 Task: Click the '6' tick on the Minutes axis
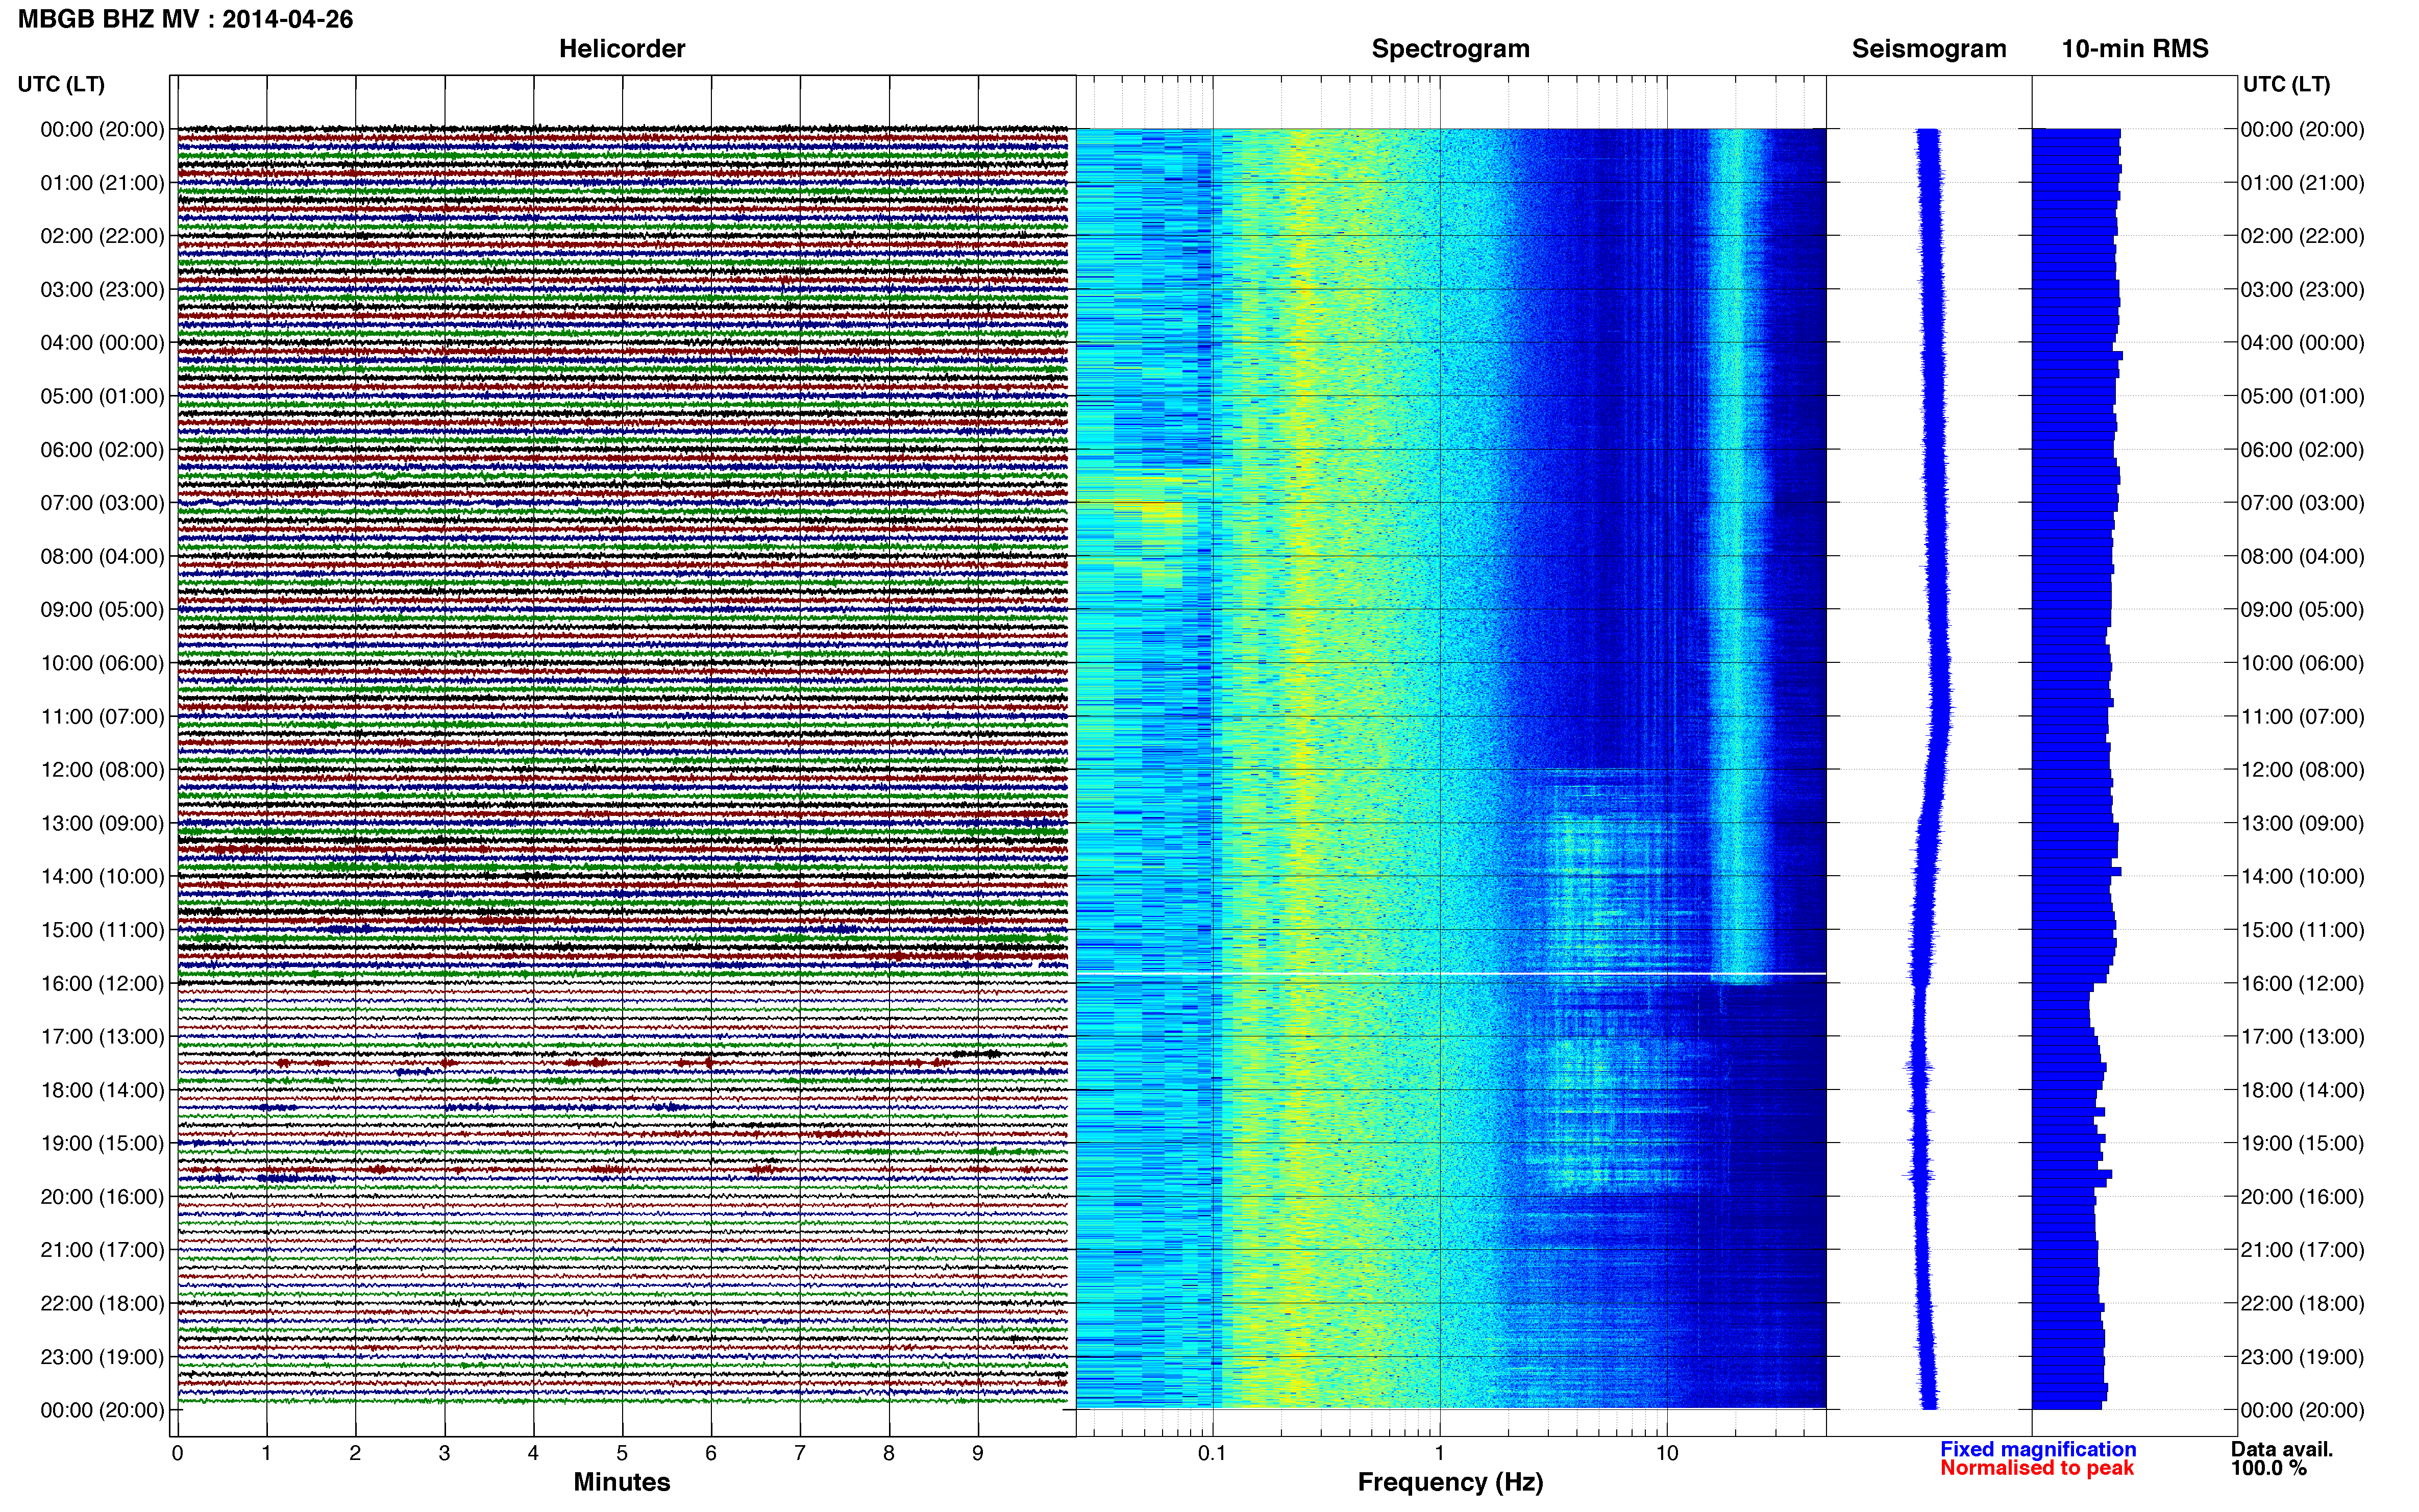click(x=711, y=1453)
